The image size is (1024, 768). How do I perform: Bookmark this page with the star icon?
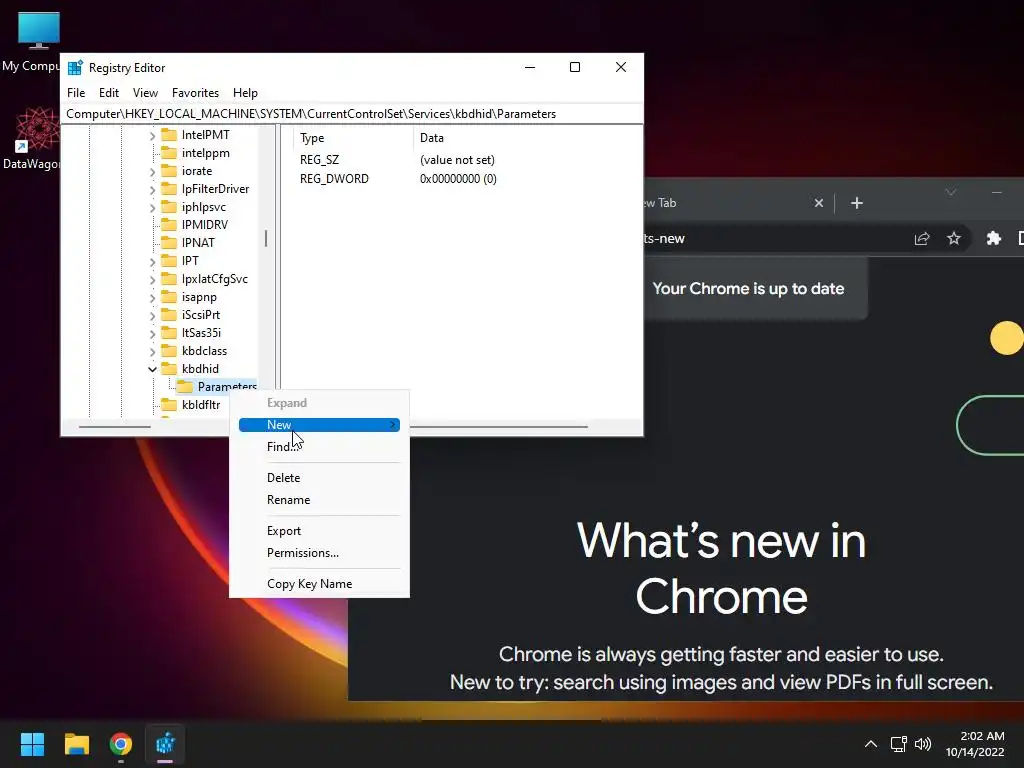tap(953, 238)
